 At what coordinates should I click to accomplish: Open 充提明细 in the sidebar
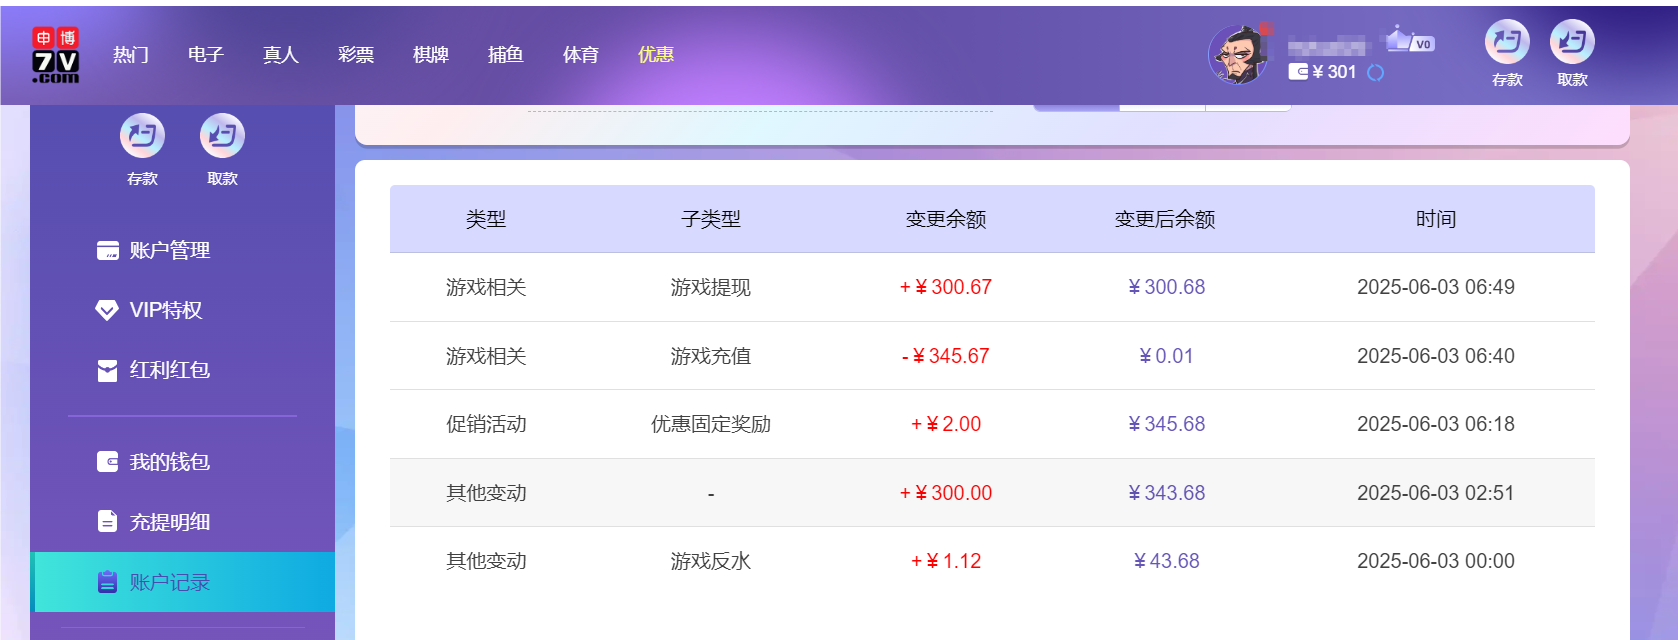pyautogui.click(x=168, y=522)
